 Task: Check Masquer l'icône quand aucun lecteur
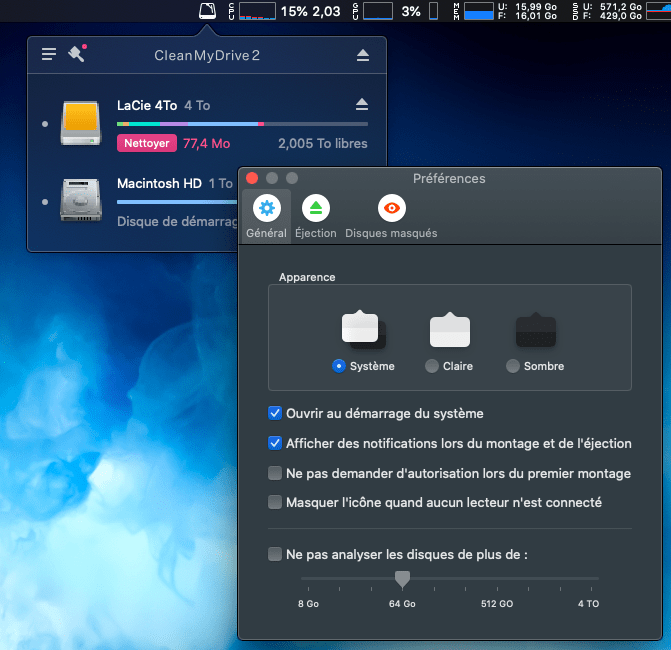point(275,502)
